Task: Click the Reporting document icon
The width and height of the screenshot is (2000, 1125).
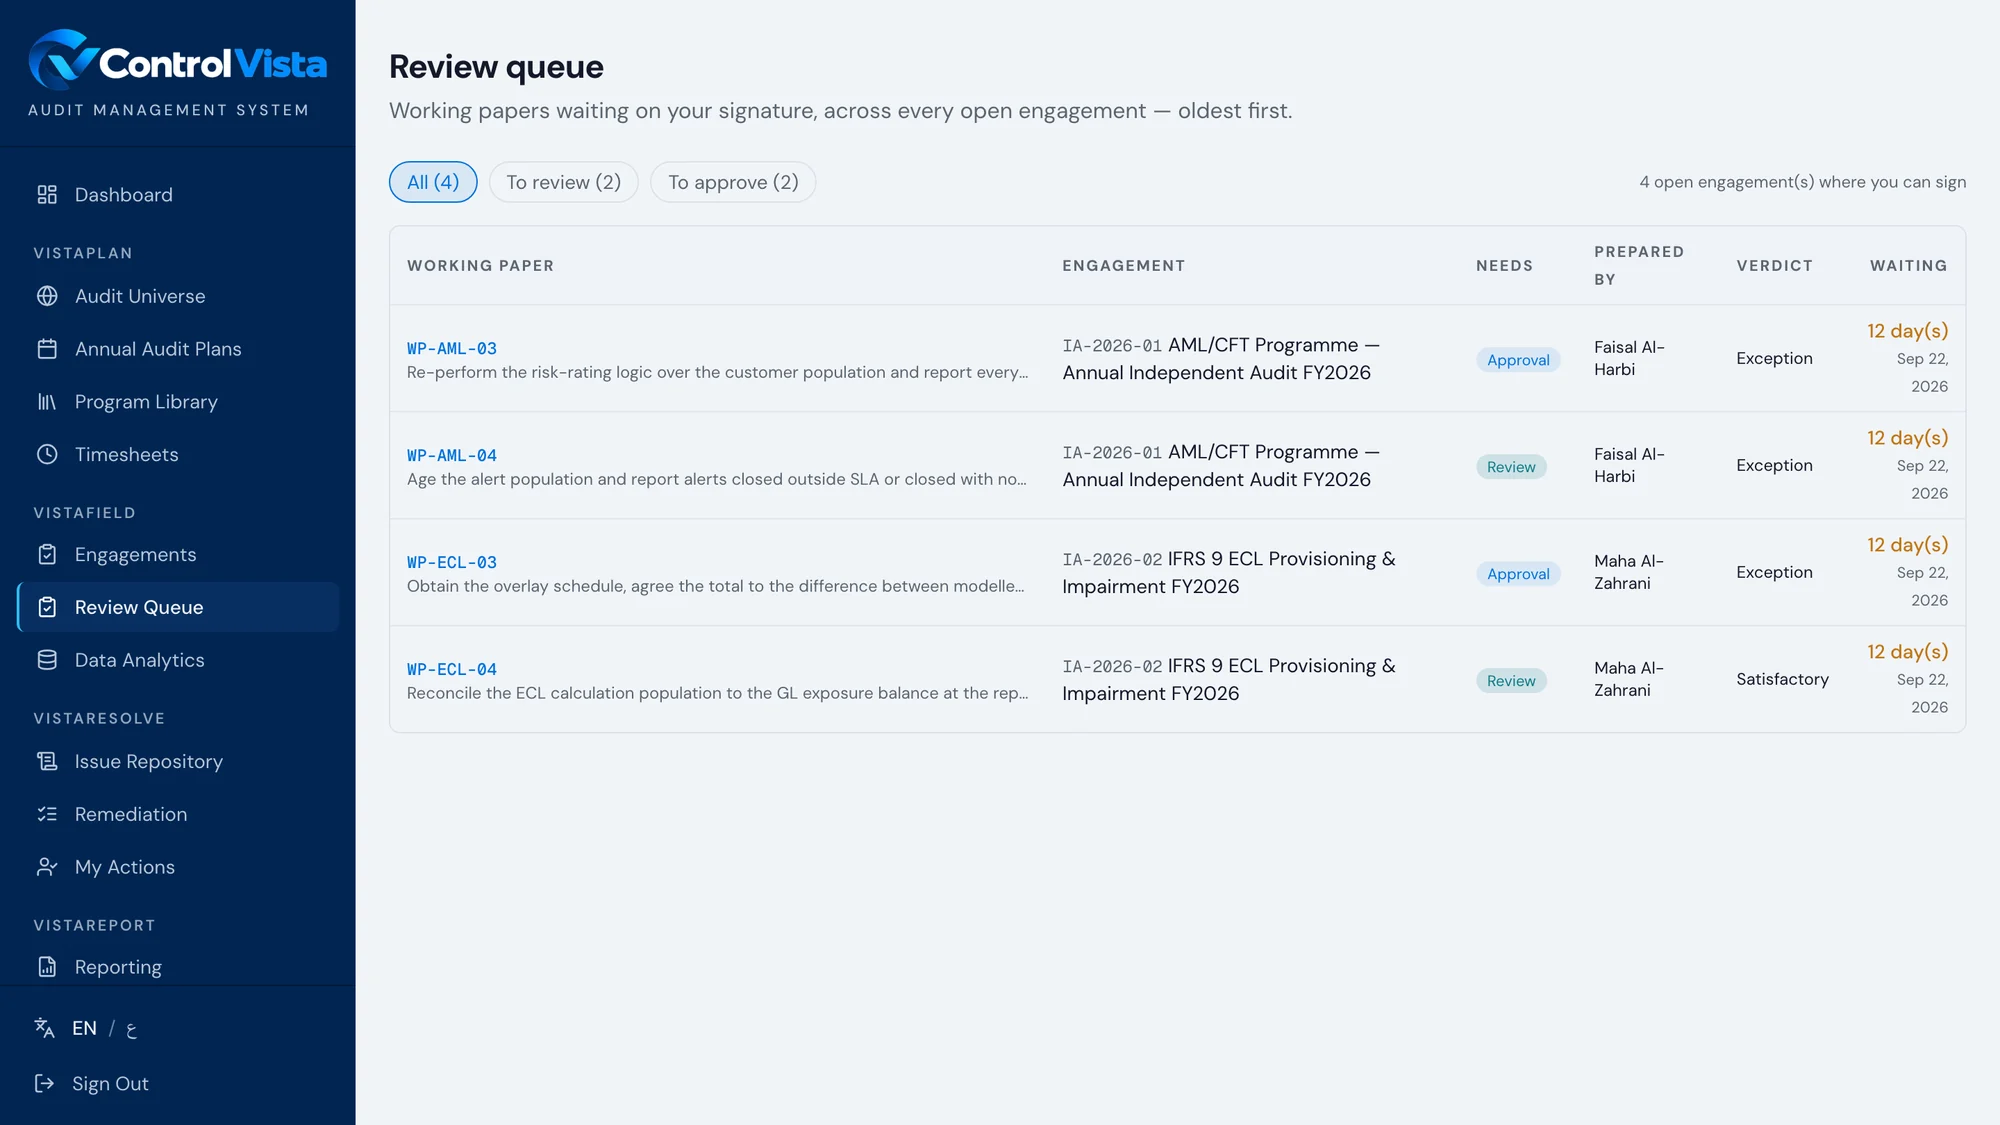Action: coord(47,968)
